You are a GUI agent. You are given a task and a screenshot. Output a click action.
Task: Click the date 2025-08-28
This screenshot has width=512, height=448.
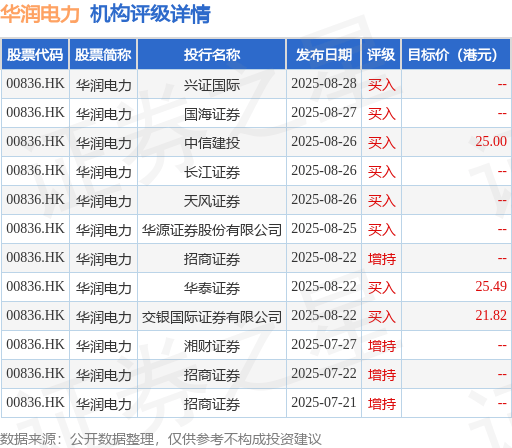324,83
